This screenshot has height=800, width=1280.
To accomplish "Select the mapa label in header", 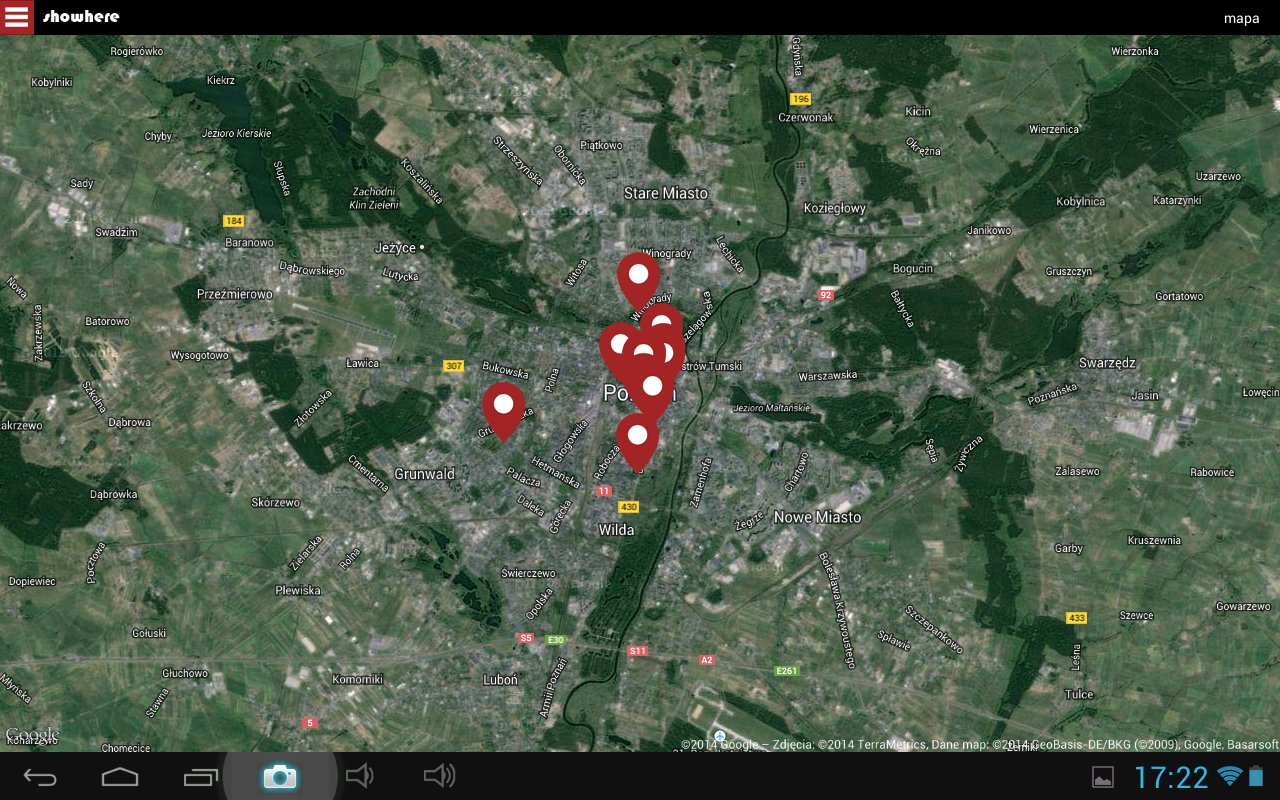I will coord(1241,18).
